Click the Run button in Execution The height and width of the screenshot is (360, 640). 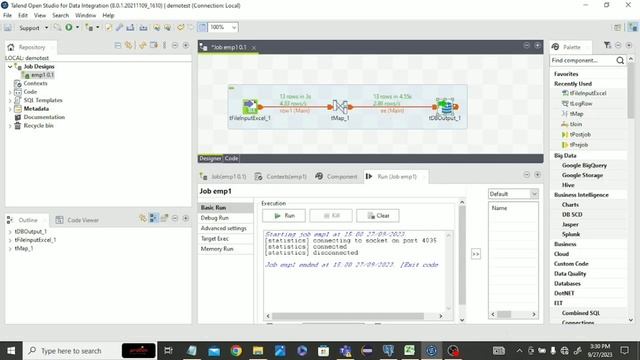tap(284, 216)
